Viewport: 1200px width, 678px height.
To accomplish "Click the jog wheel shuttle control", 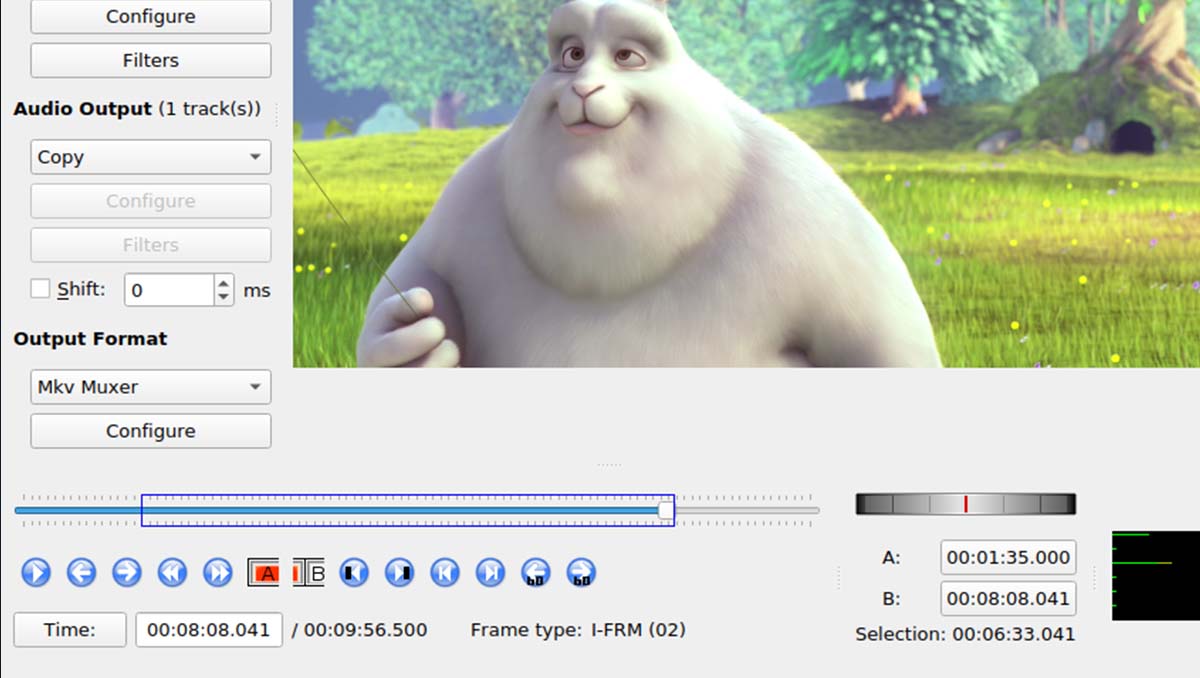I will click(966, 504).
